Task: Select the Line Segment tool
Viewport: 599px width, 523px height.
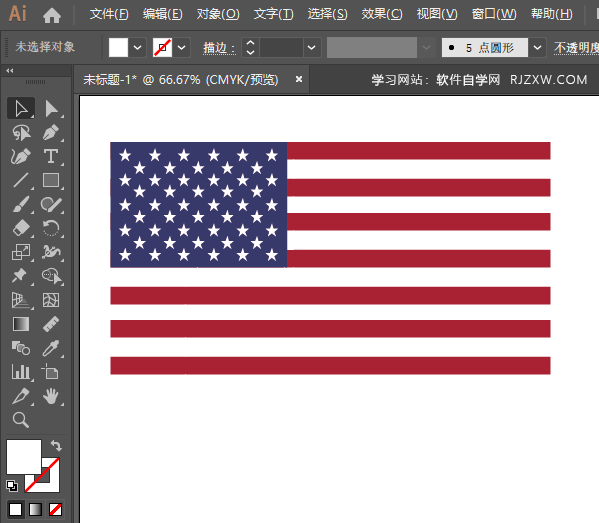Action: [21, 180]
